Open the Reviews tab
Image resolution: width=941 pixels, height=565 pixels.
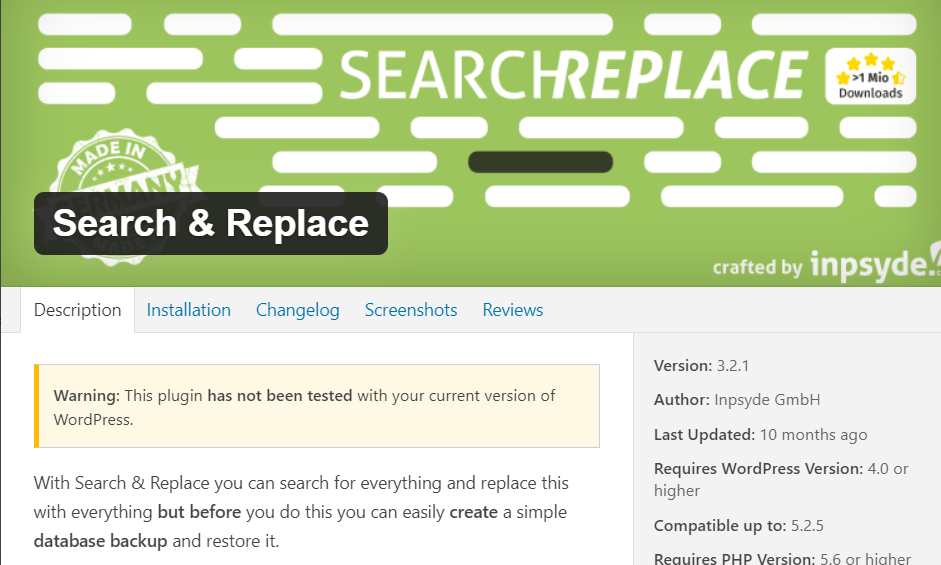pyautogui.click(x=513, y=310)
